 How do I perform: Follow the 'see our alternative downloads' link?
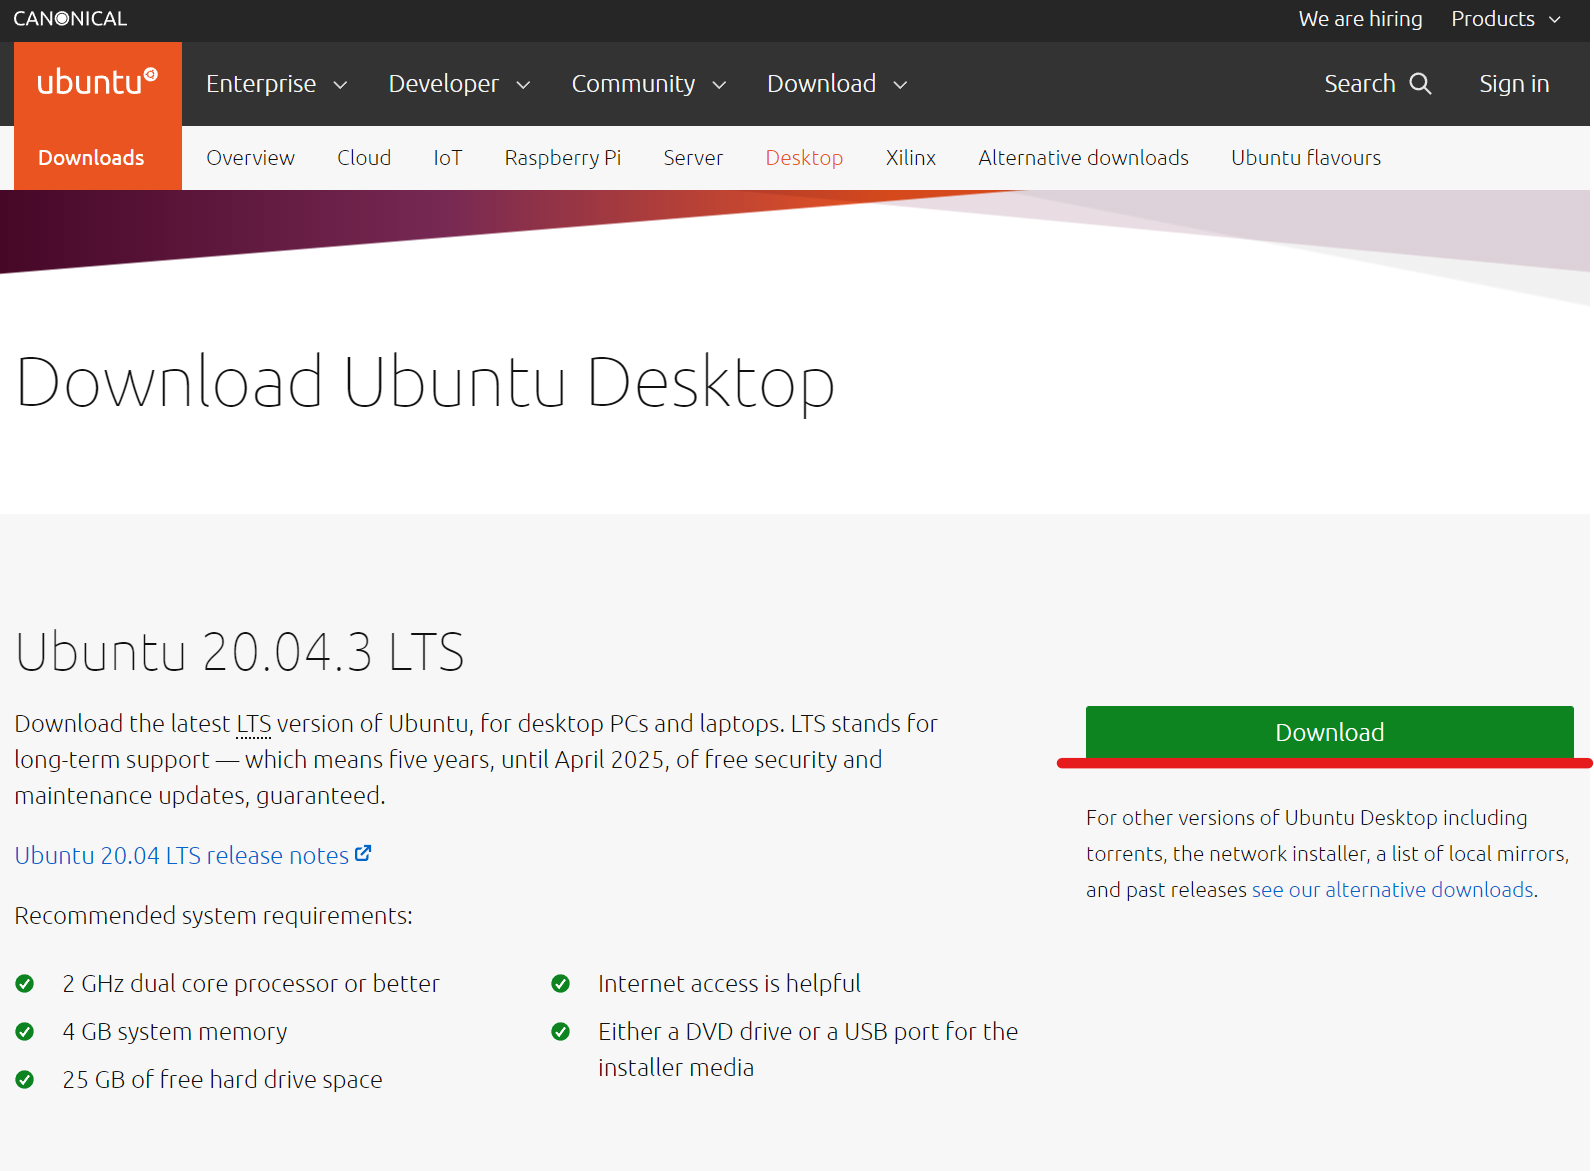1392,890
